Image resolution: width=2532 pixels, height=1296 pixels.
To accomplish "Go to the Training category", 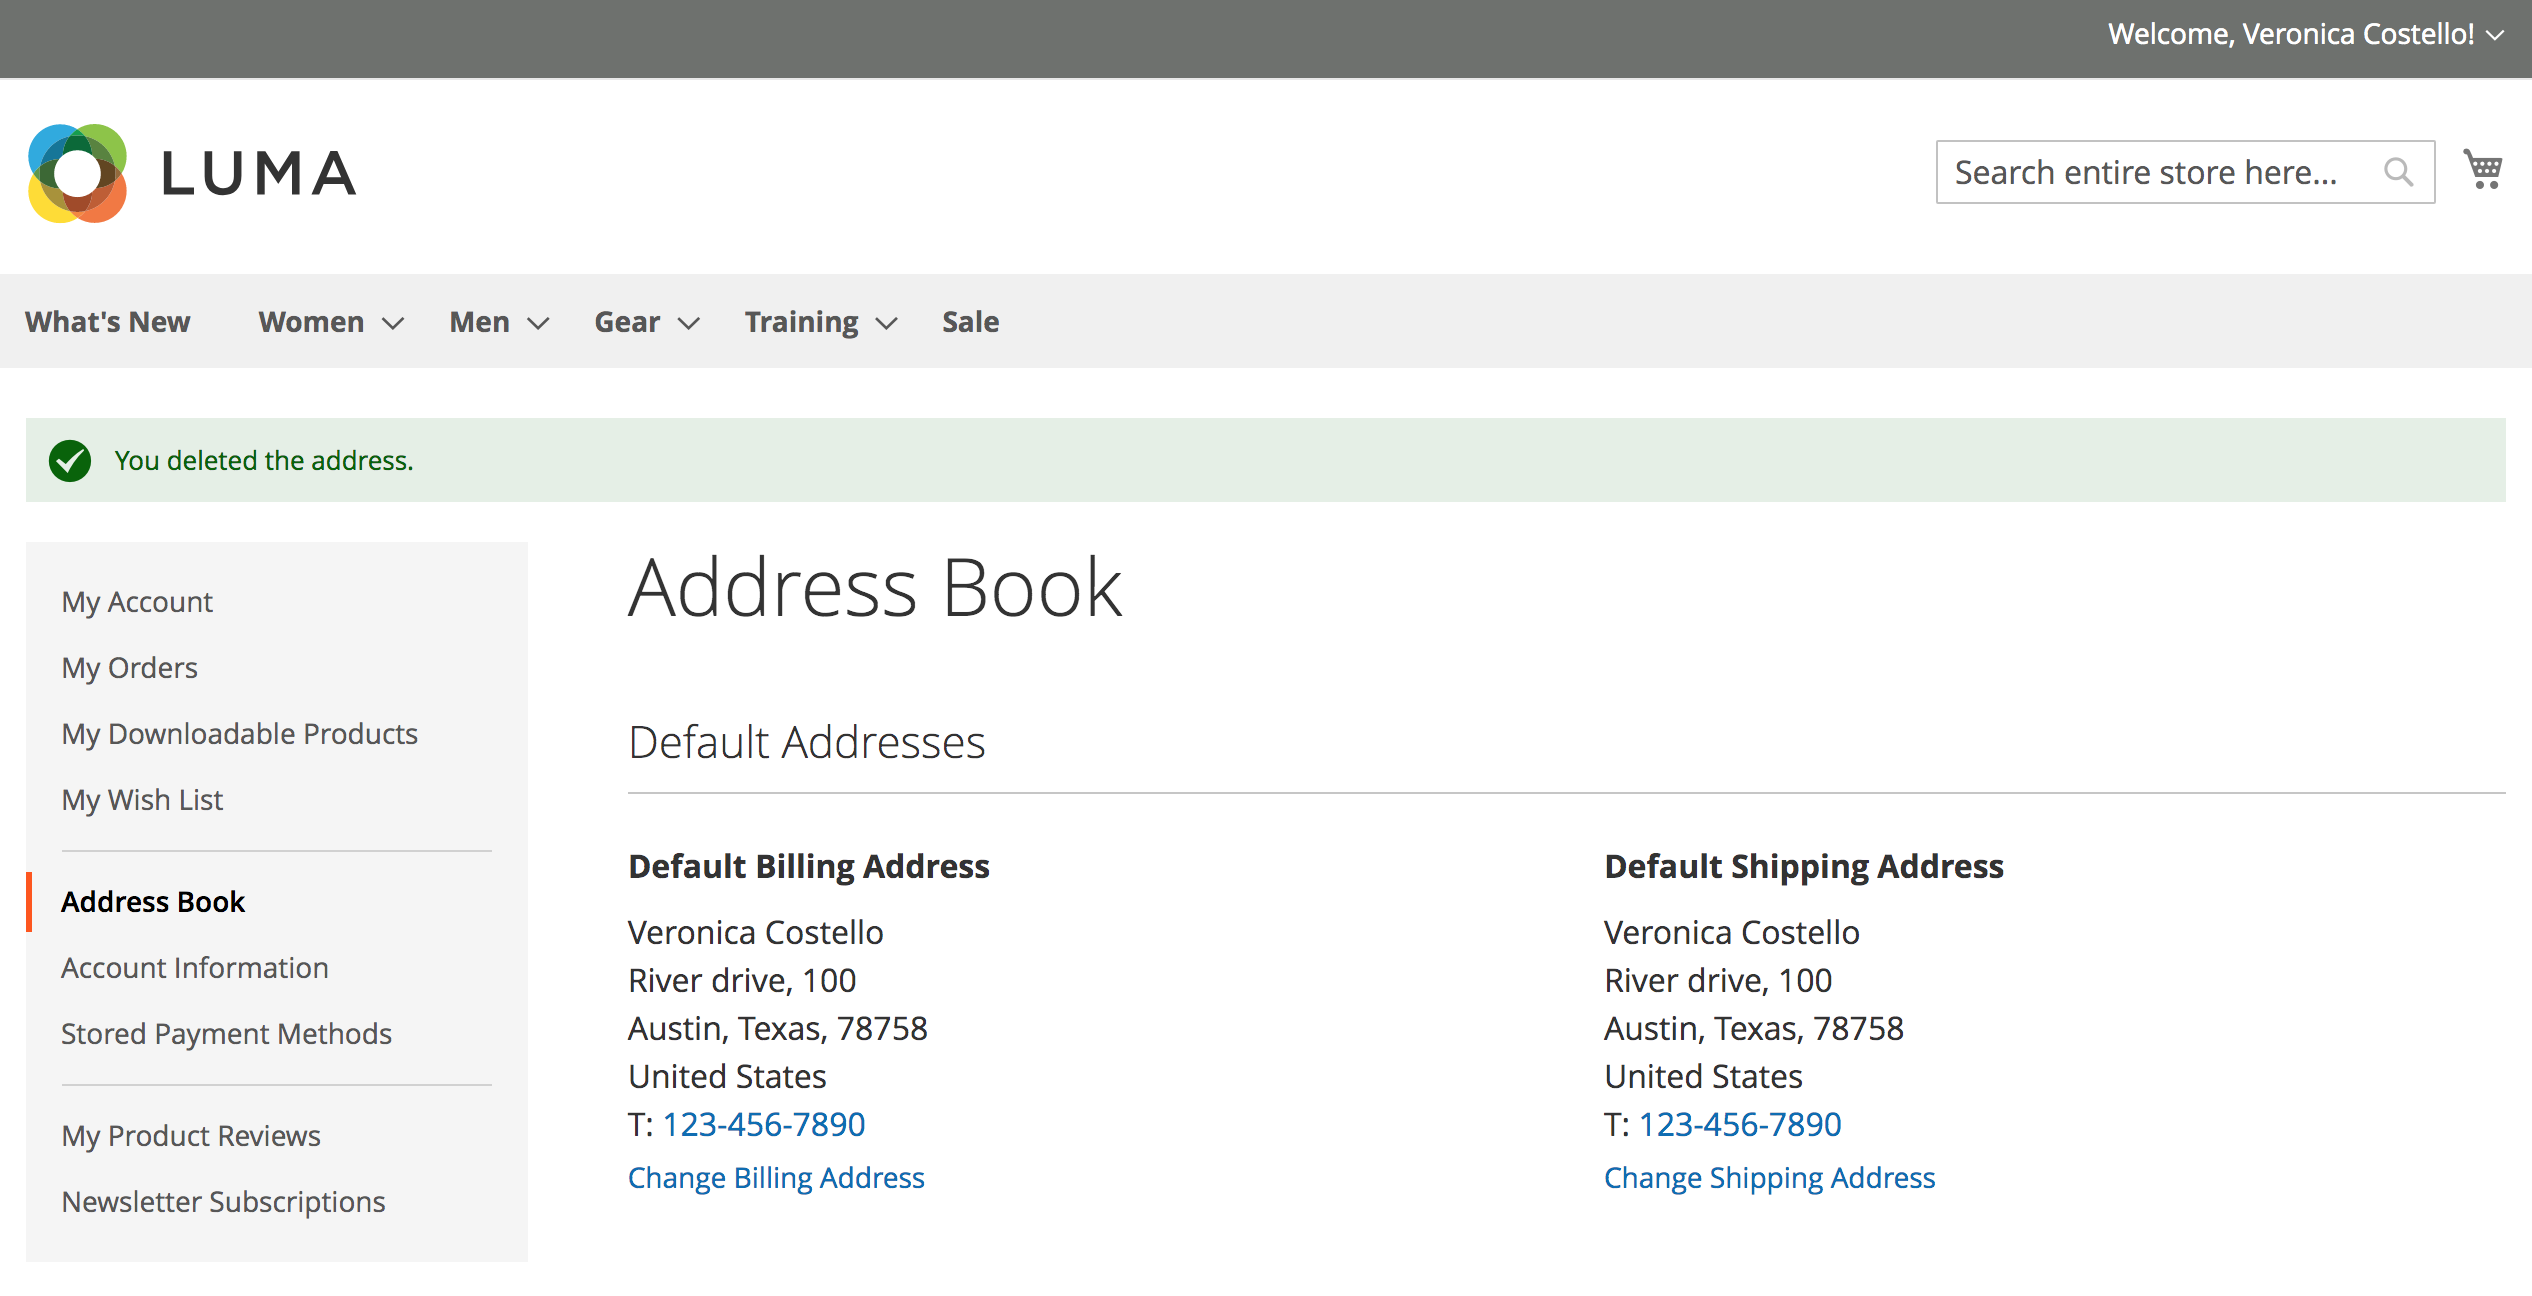I will [x=801, y=322].
